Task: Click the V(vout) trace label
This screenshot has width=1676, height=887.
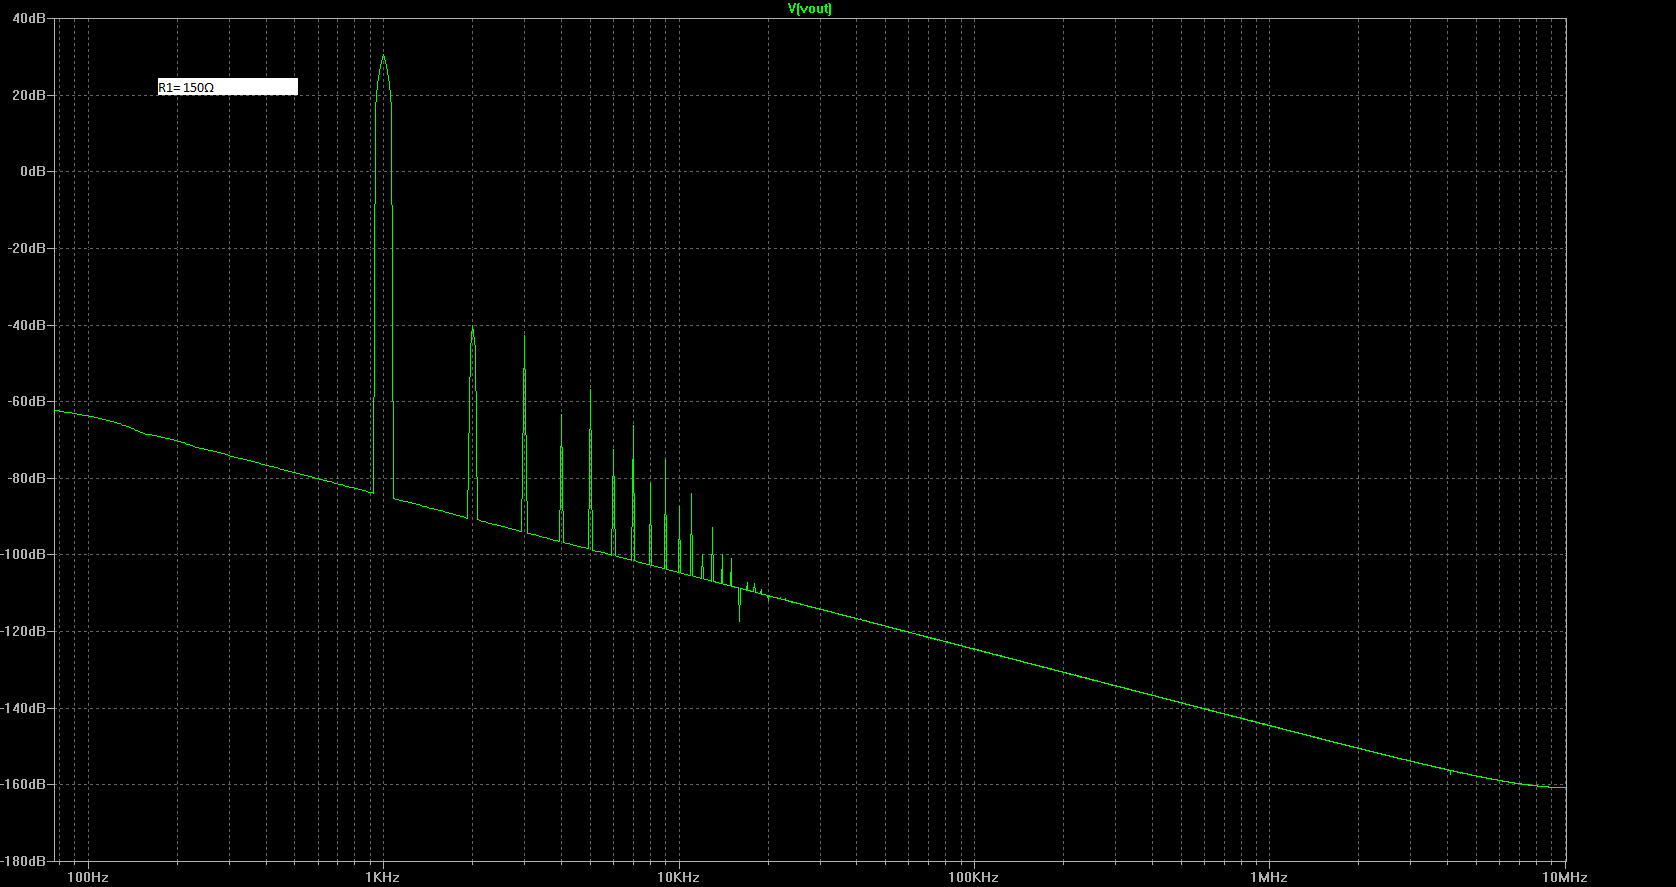Action: 810,8
